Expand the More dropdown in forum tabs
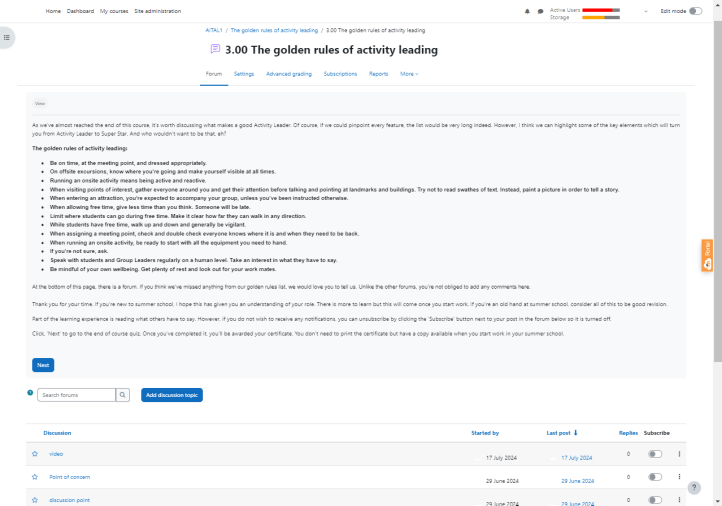Image resolution: width=722 pixels, height=506 pixels. pyautogui.click(x=409, y=74)
